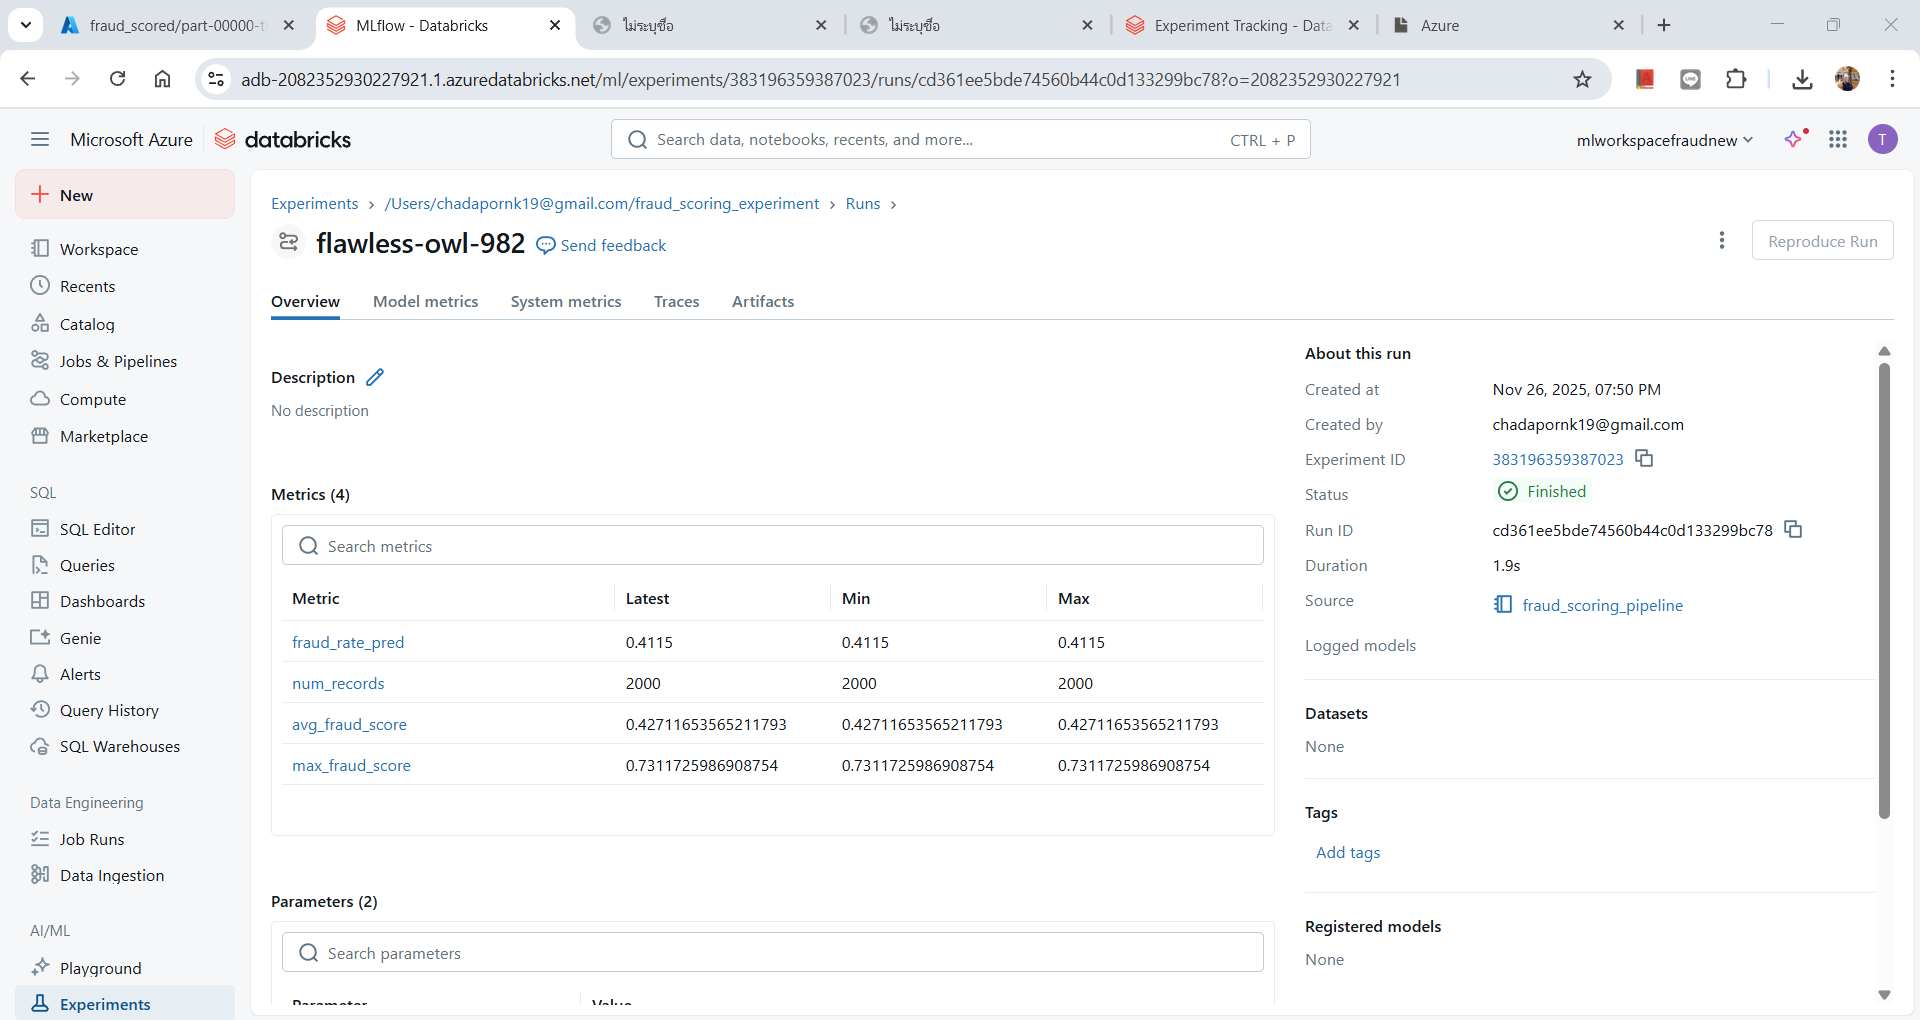Open Dashboards in the sidebar
The height and width of the screenshot is (1020, 1920).
click(x=125, y=601)
